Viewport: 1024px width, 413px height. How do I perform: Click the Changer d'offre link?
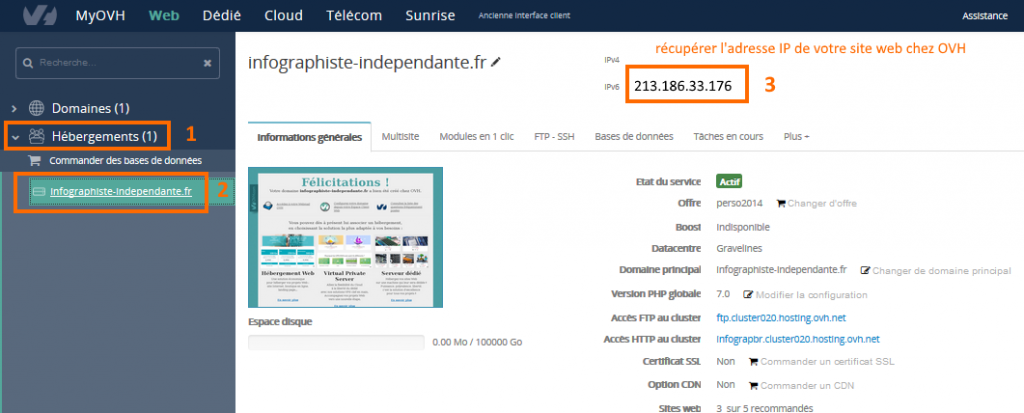click(822, 203)
